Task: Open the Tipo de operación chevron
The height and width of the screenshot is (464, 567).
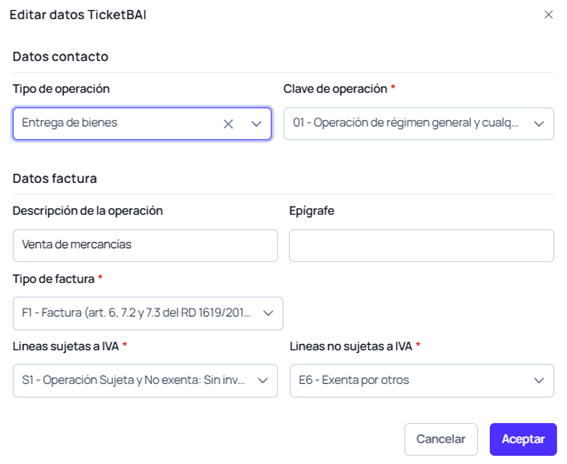Action: 256,124
